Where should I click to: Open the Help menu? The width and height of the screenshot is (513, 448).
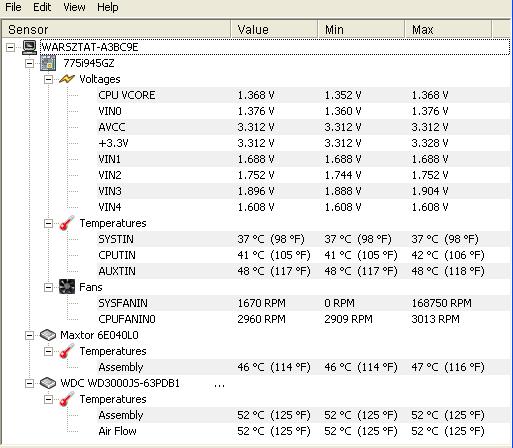point(108,7)
